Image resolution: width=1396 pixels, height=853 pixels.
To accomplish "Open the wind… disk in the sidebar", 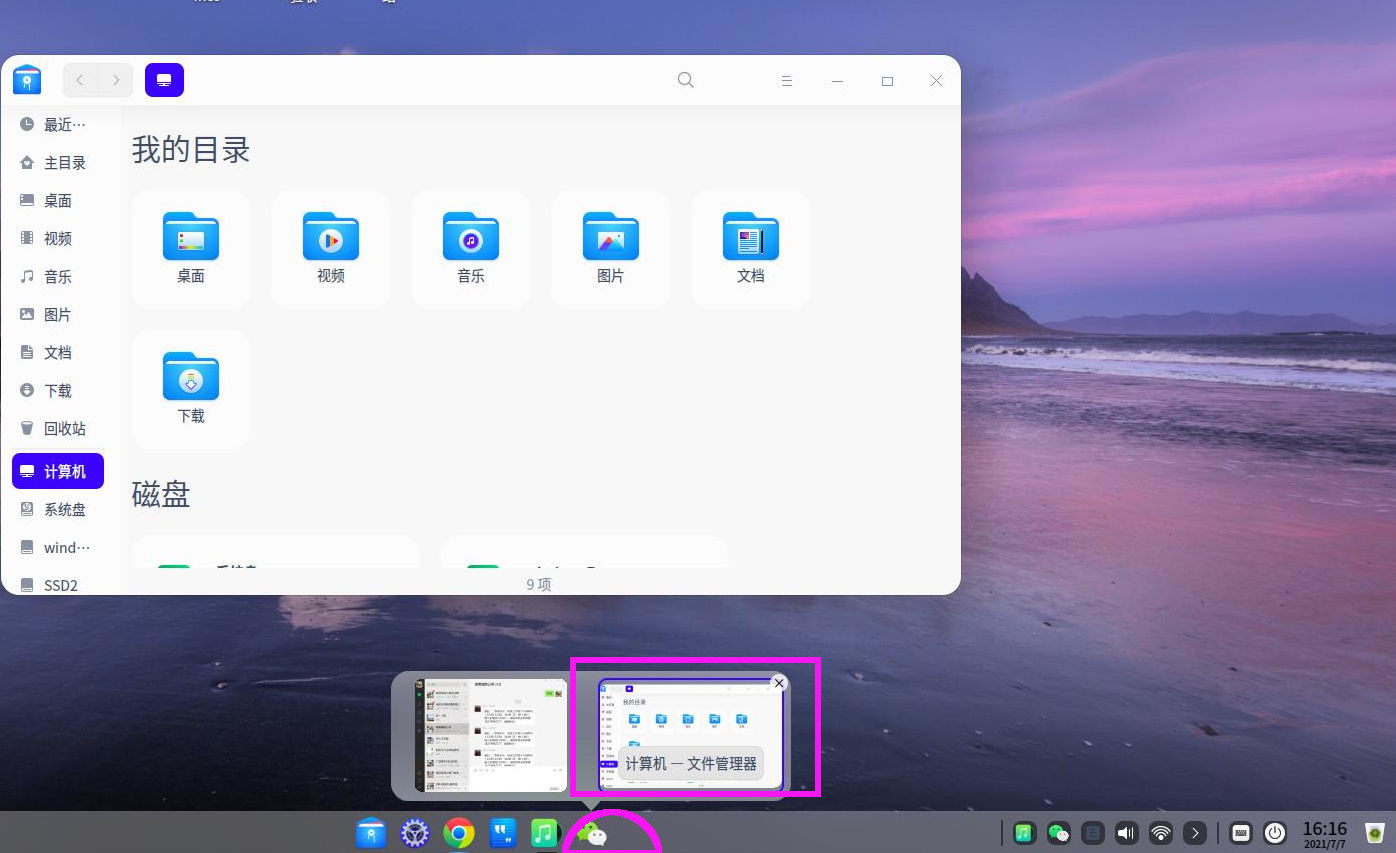I will (x=58, y=547).
